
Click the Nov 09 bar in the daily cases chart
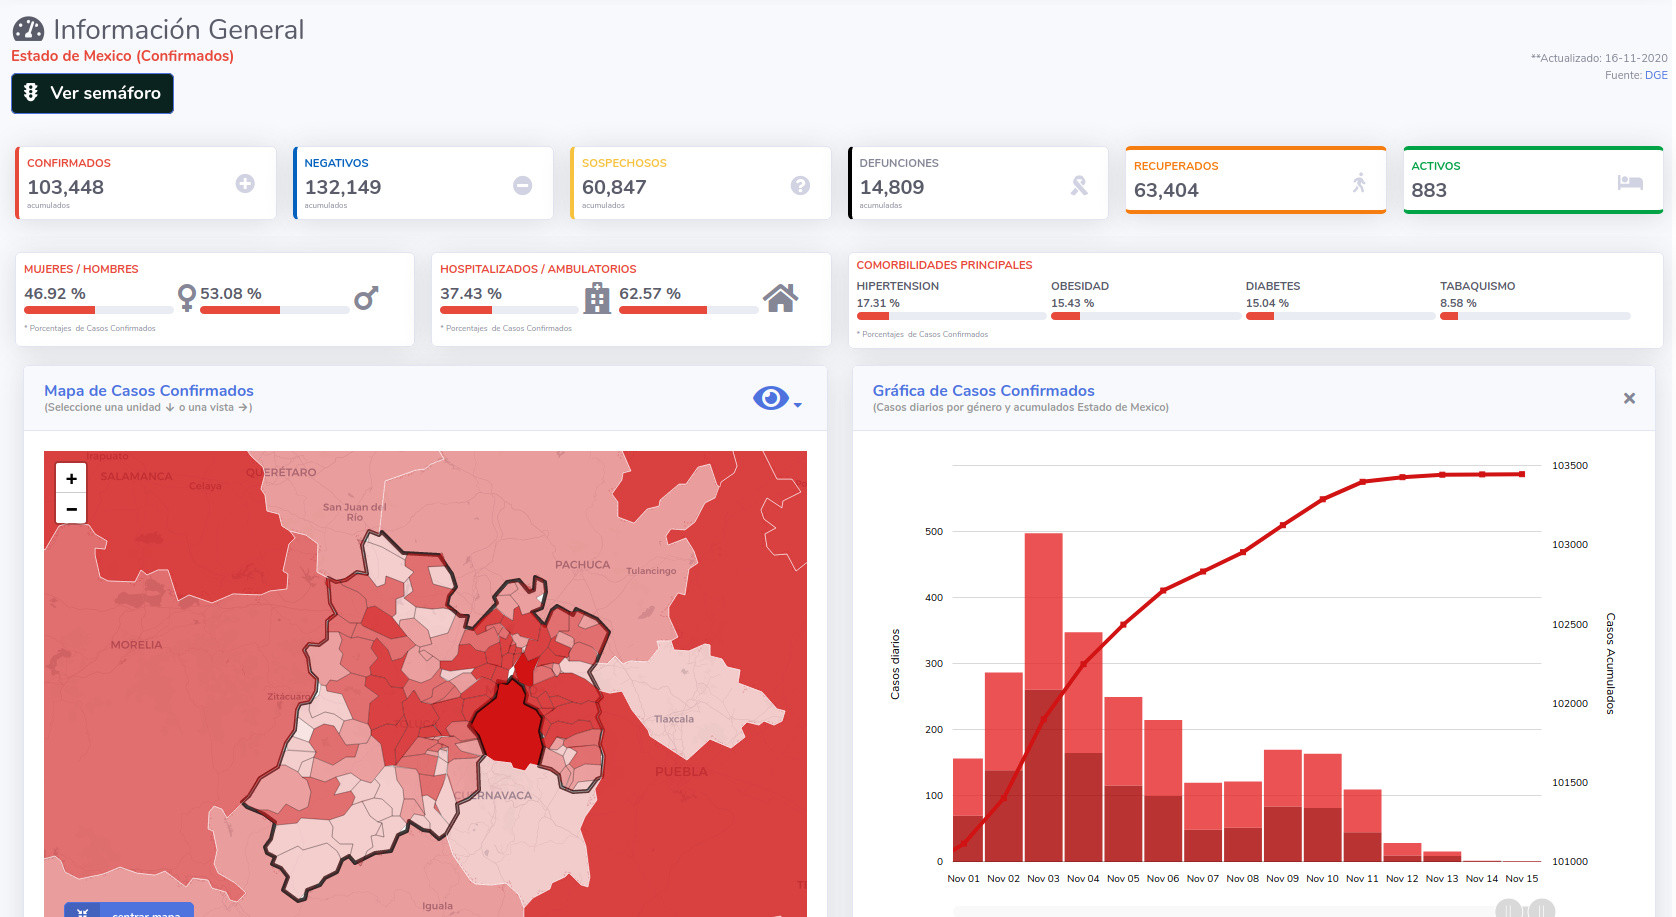point(1282,806)
